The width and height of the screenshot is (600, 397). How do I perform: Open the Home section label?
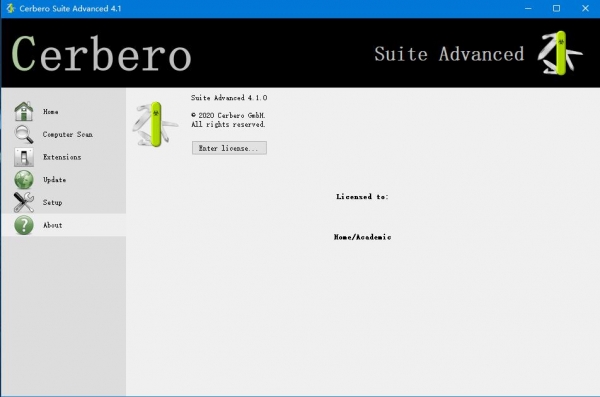pyautogui.click(x=51, y=112)
